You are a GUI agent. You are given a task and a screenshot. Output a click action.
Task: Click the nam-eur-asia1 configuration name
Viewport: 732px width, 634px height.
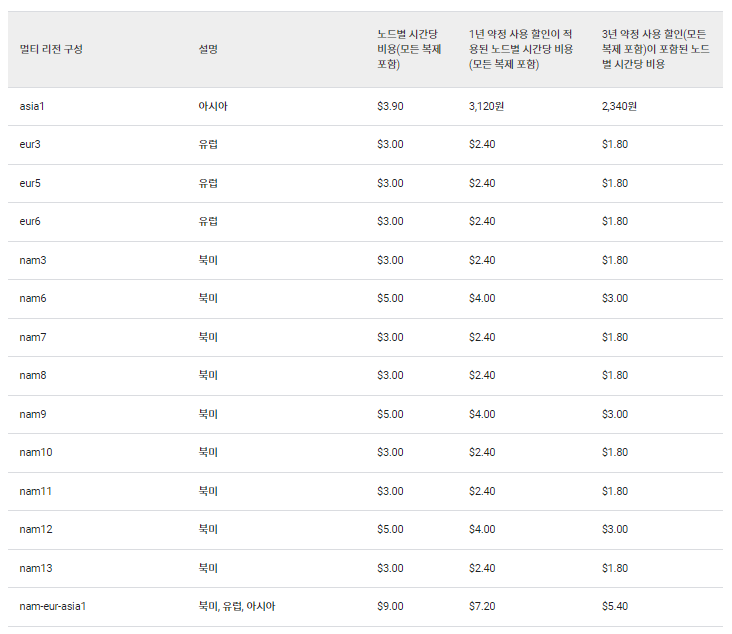[x=52, y=606]
